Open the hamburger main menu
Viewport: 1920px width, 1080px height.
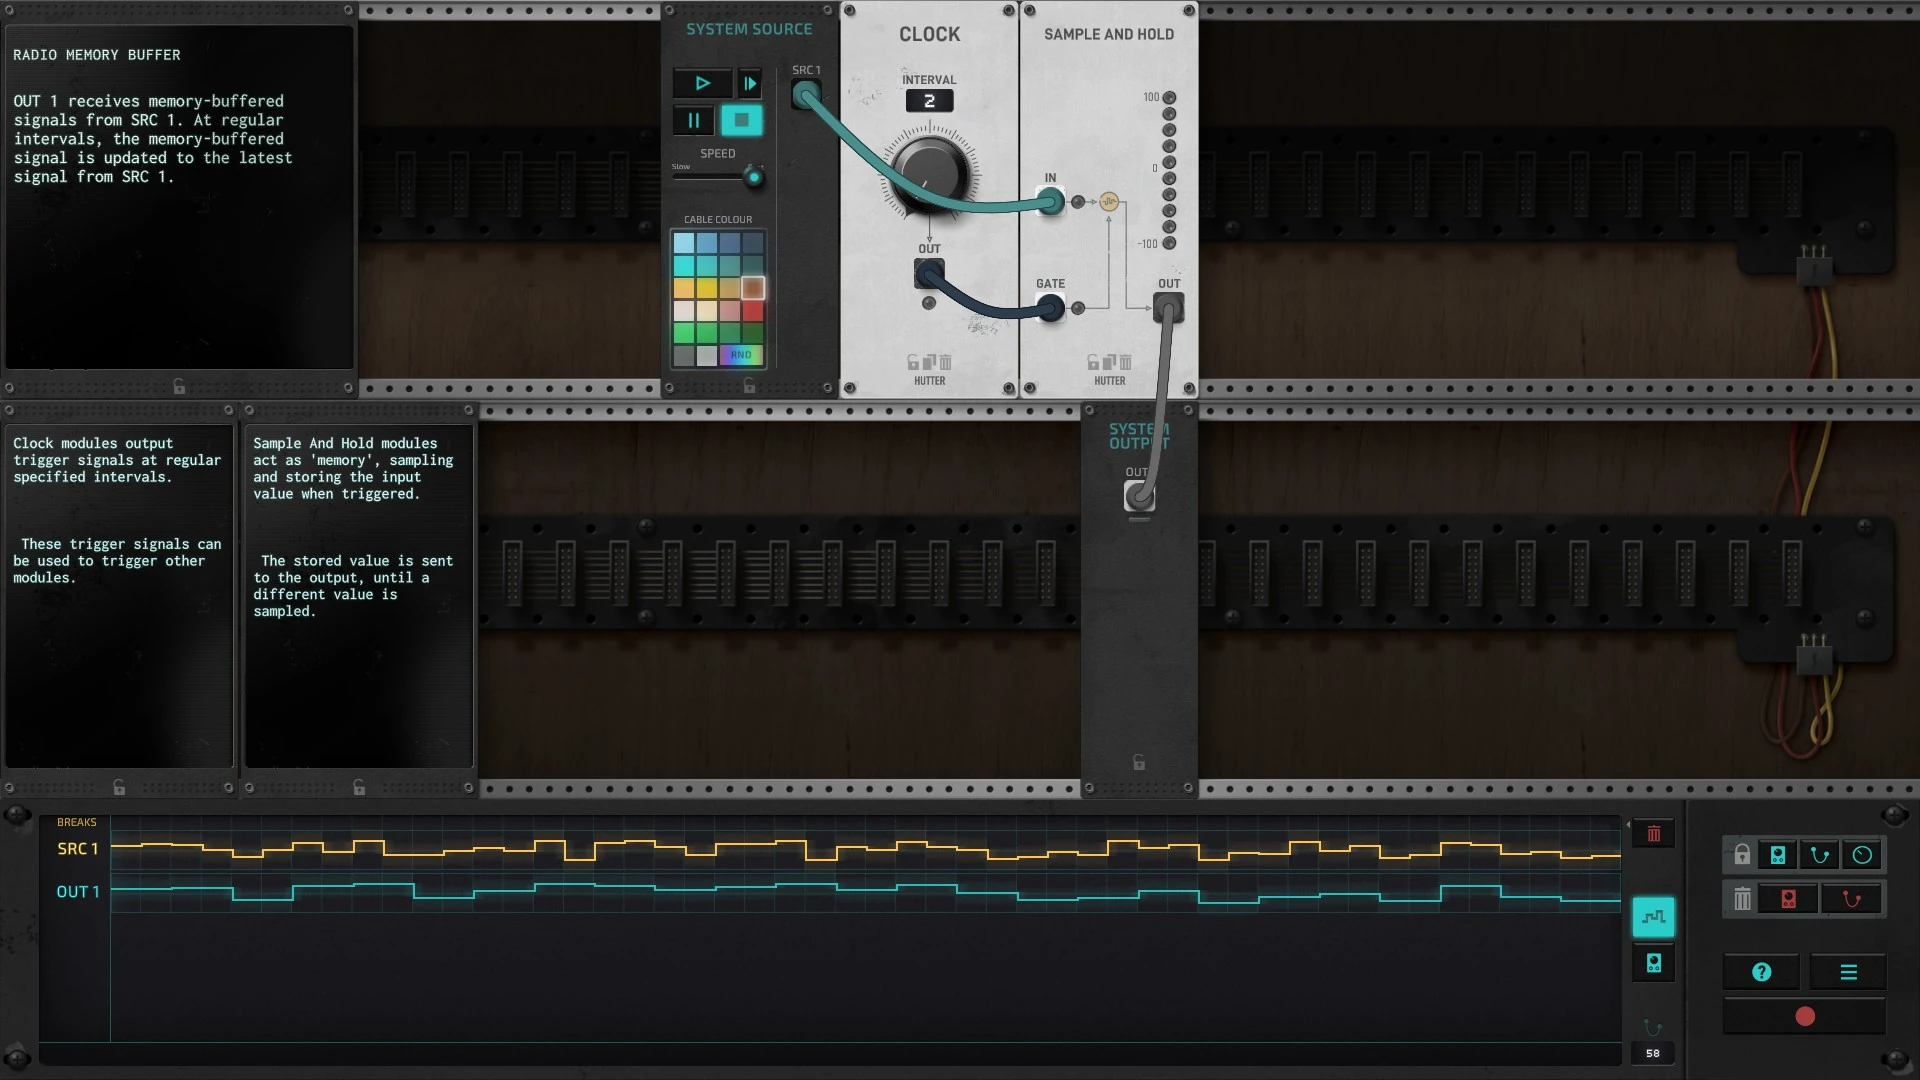tap(1848, 972)
